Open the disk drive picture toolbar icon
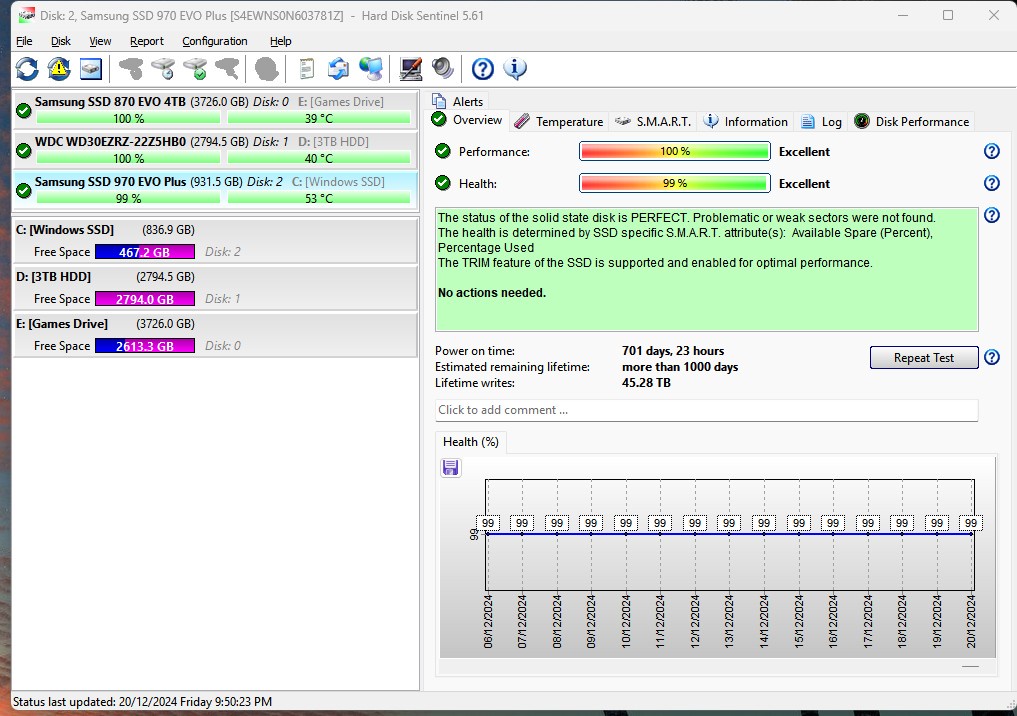 tap(91, 69)
